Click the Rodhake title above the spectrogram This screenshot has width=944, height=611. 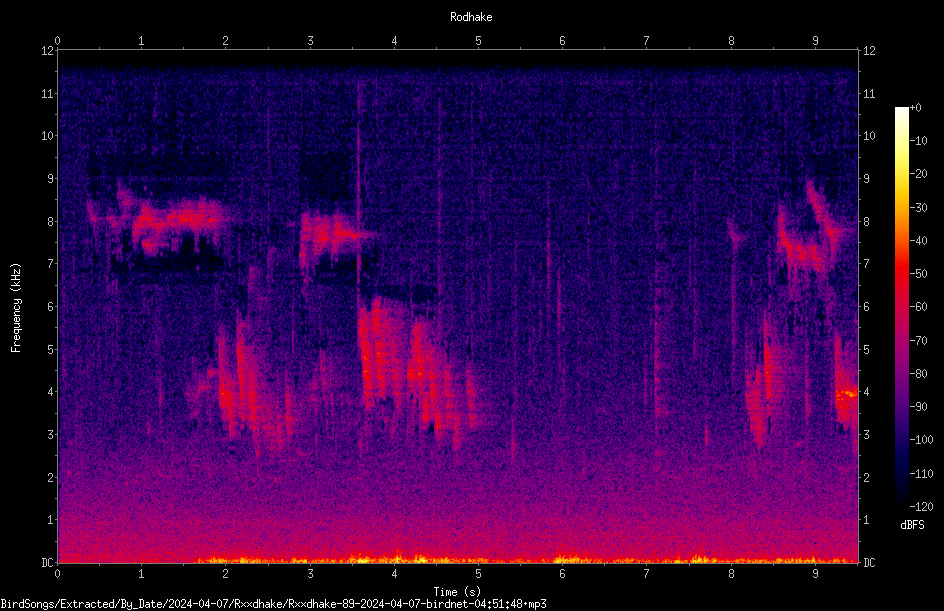[471, 17]
